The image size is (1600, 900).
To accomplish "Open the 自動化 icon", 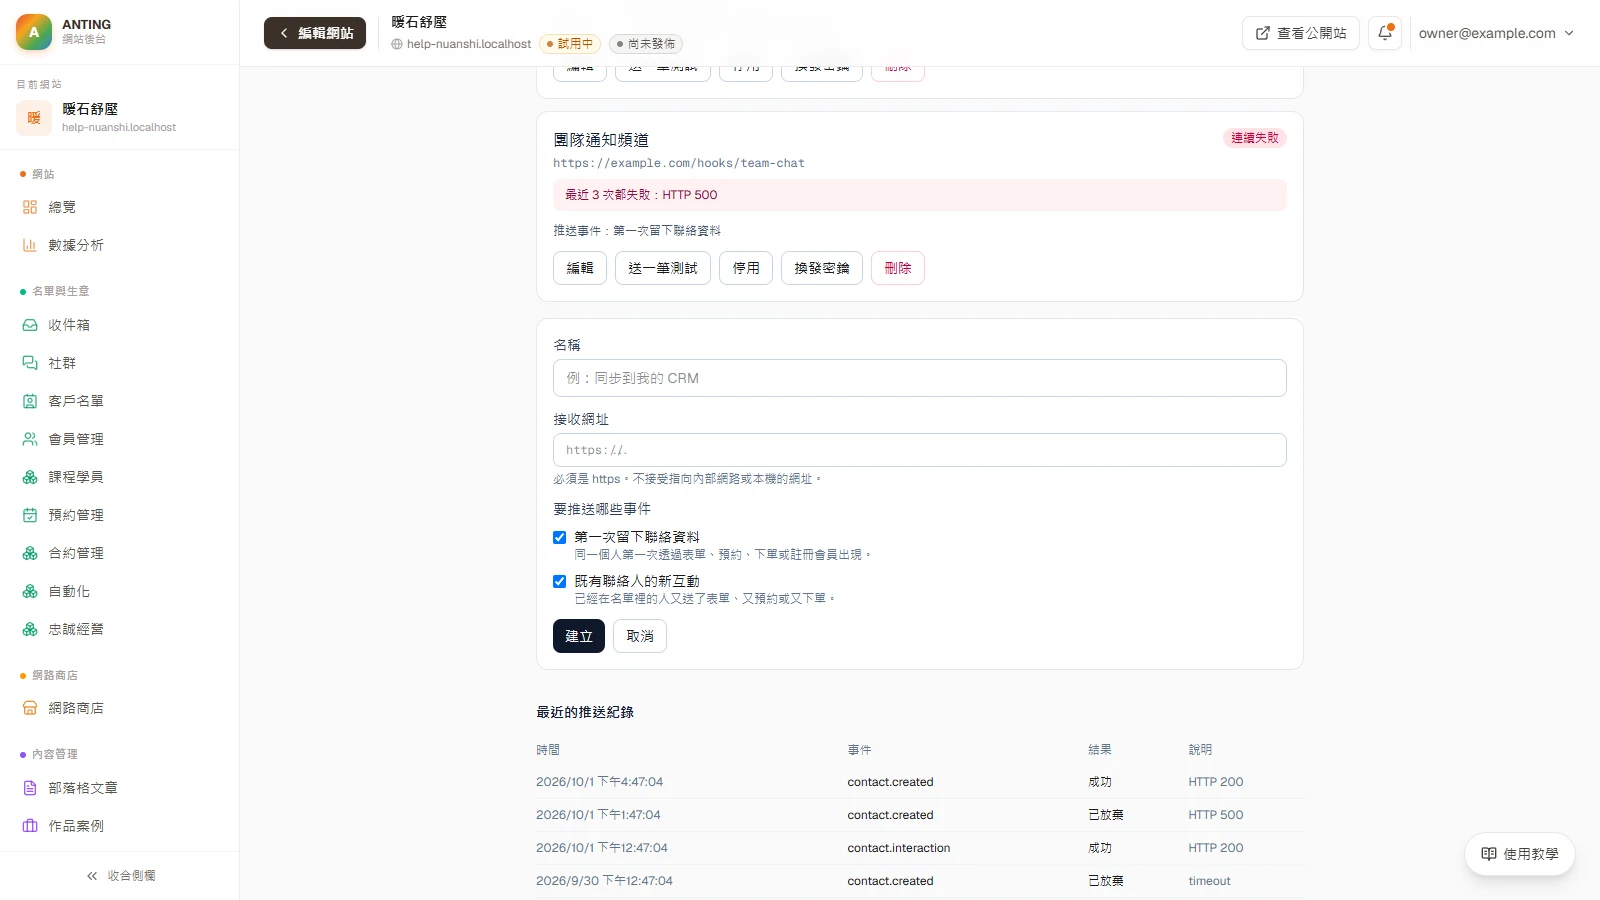I will [30, 591].
